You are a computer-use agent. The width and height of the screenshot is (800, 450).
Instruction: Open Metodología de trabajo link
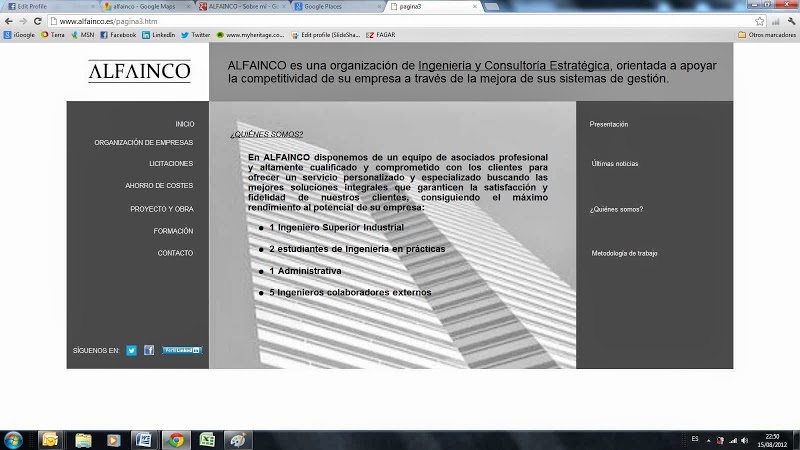click(x=624, y=253)
